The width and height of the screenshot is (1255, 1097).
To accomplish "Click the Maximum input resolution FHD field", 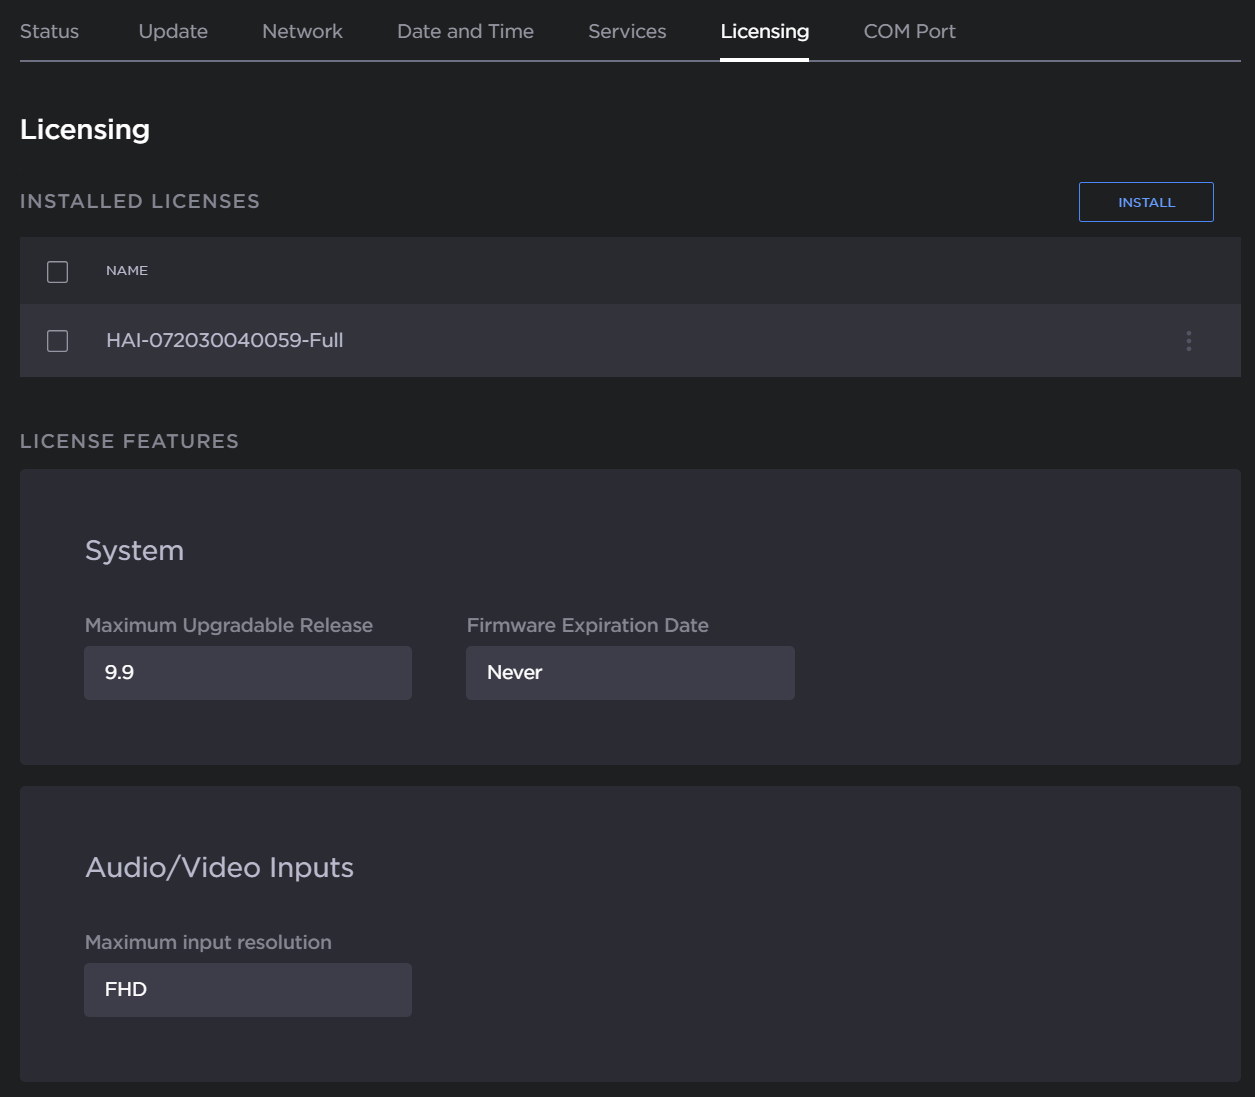I will click(248, 989).
